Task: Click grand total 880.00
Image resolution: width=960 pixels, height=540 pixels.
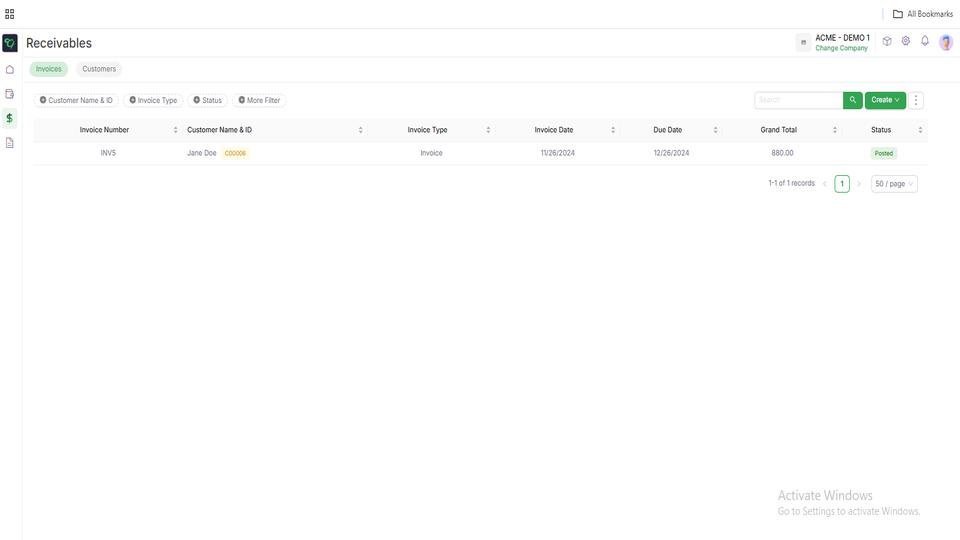Action: (x=782, y=153)
